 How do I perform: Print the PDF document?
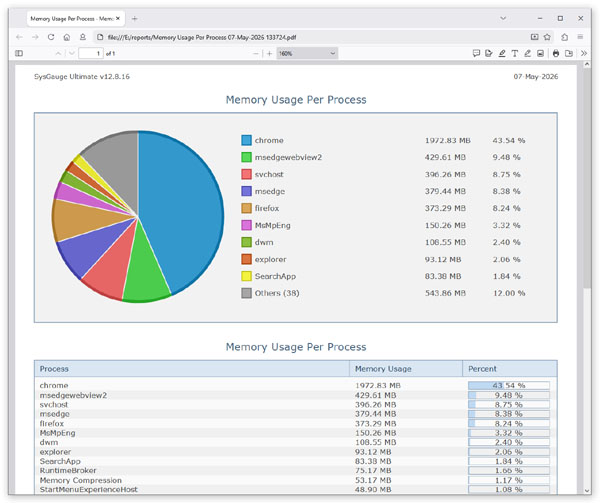pos(556,53)
